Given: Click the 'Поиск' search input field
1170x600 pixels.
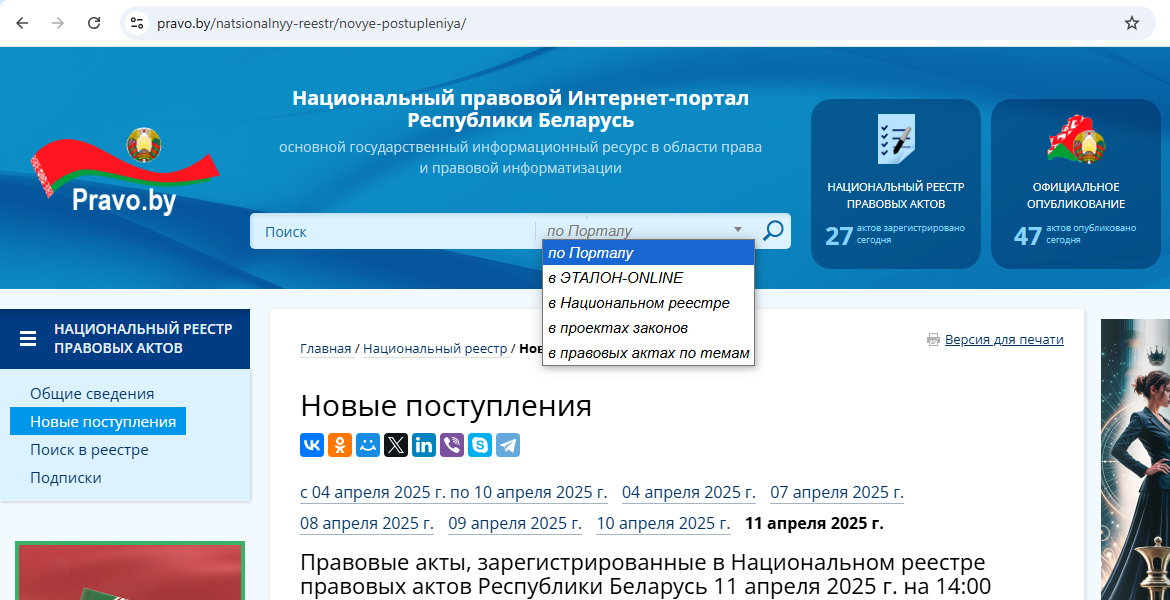Looking at the screenshot, I should 392,231.
